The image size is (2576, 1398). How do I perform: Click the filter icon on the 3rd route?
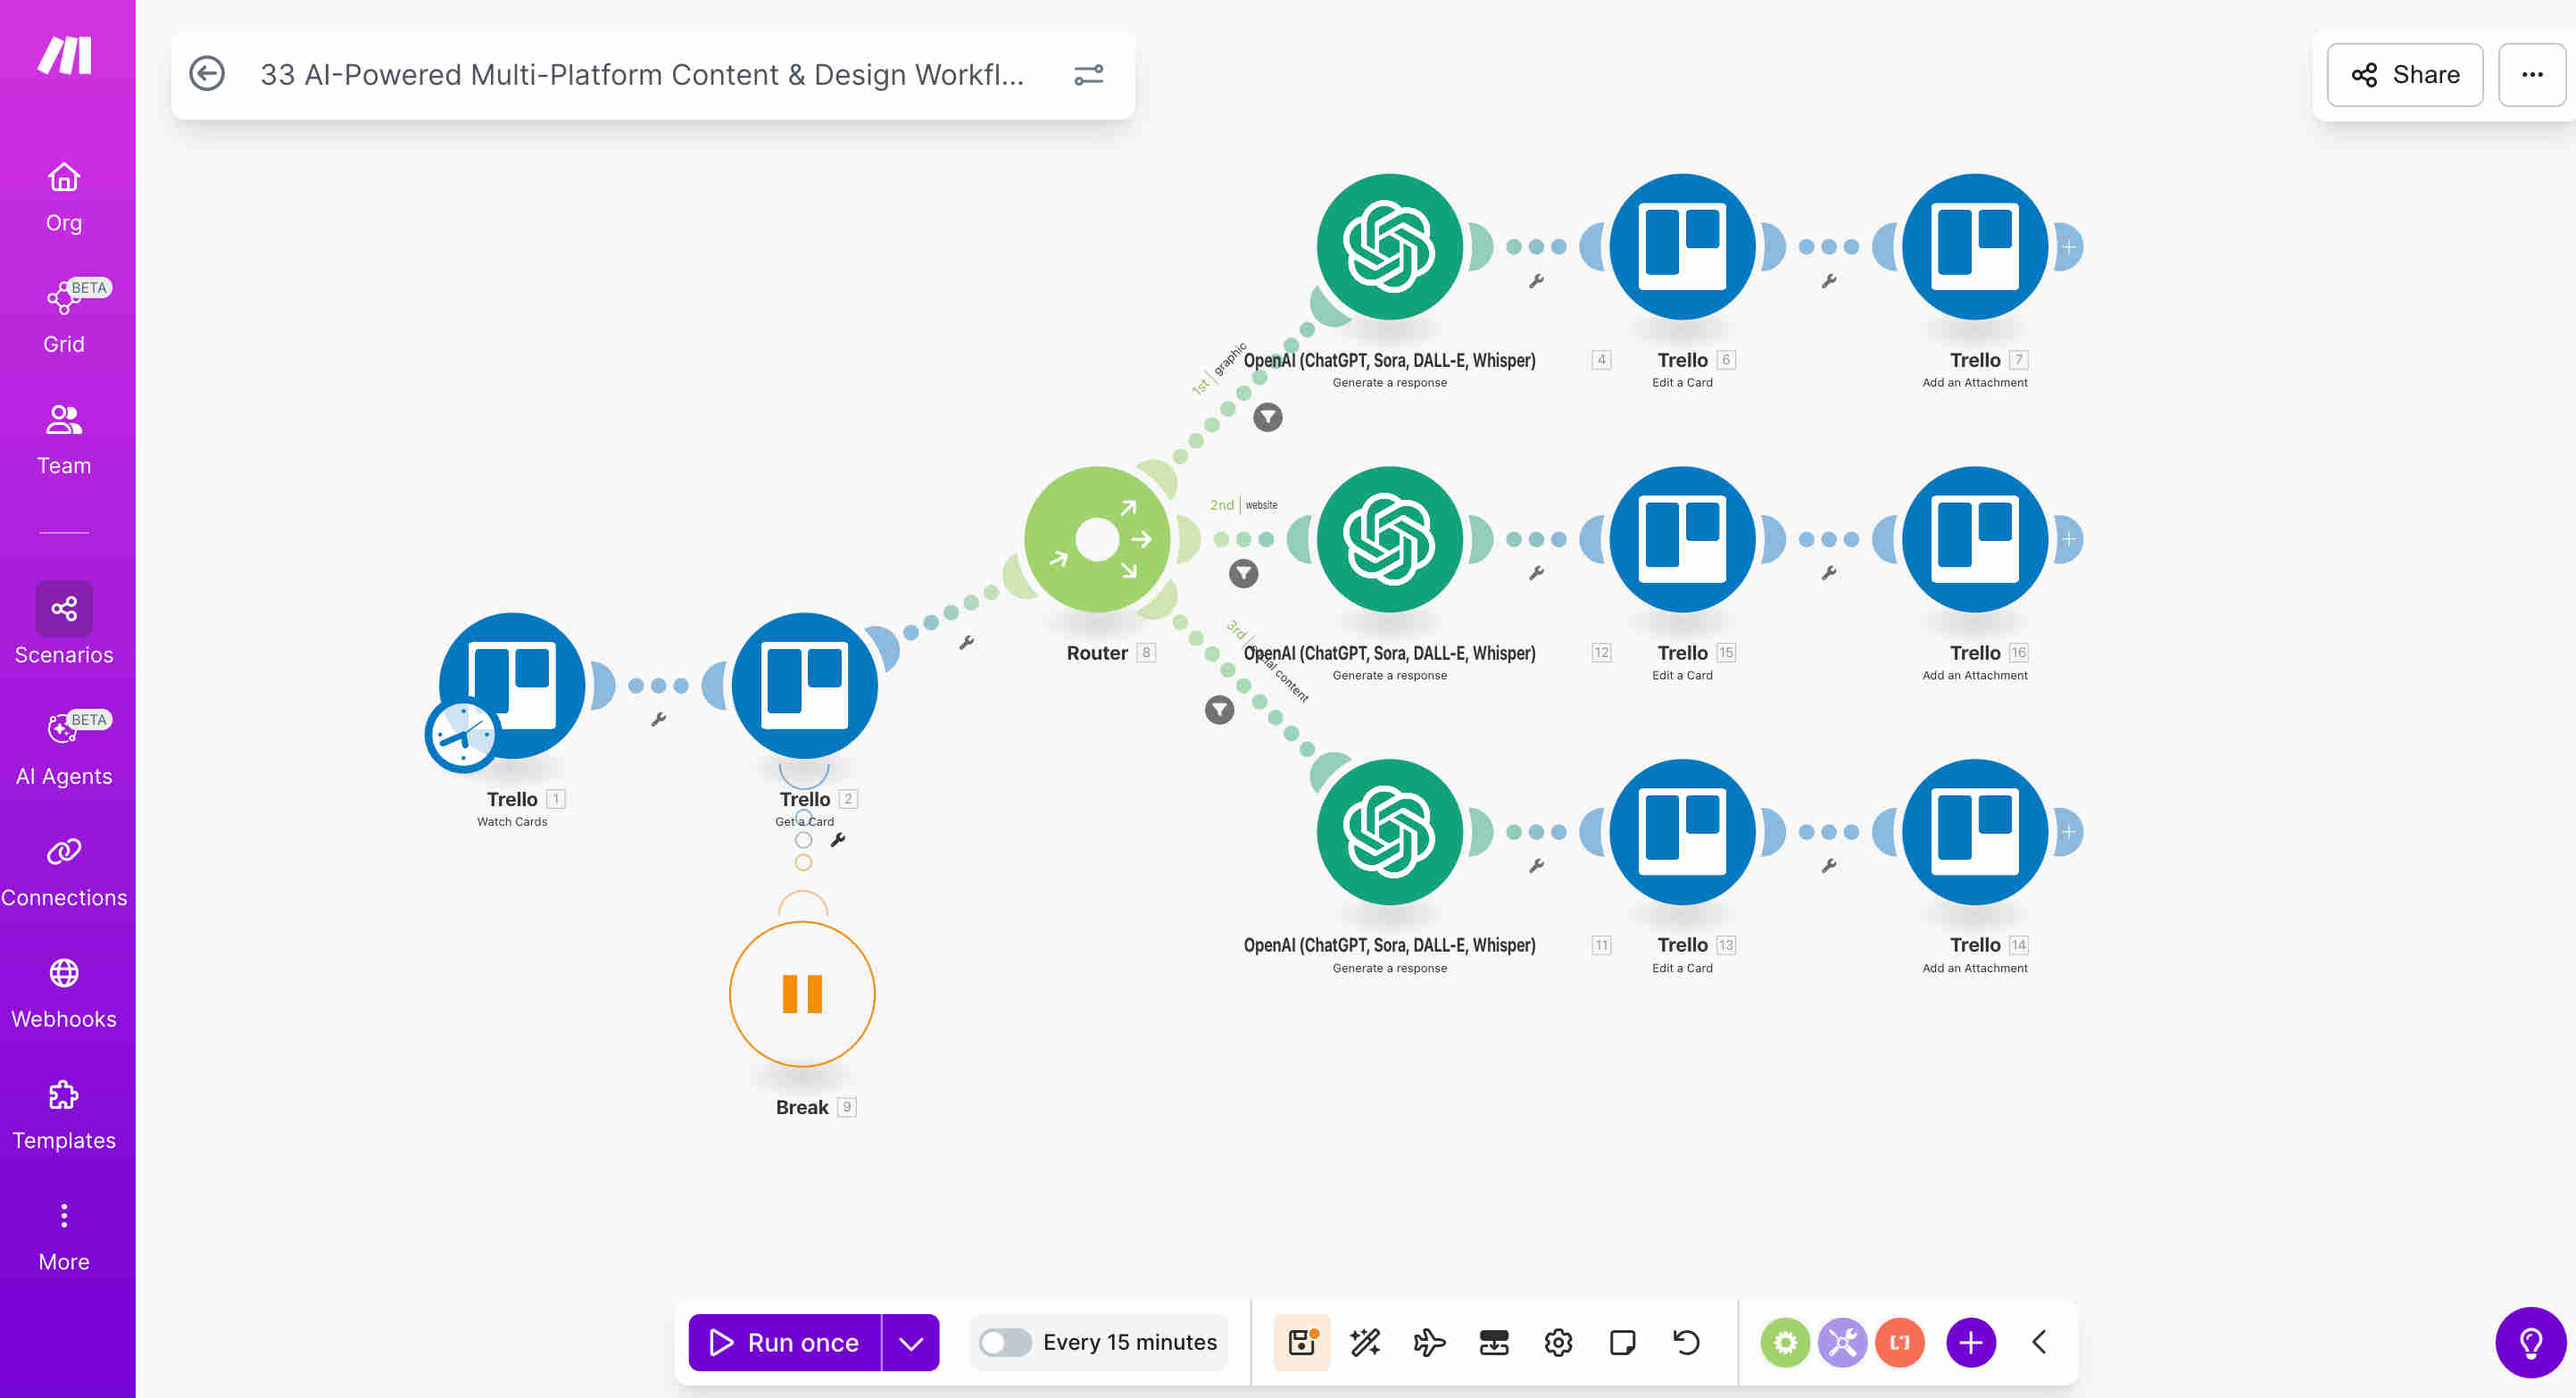[x=1219, y=710]
